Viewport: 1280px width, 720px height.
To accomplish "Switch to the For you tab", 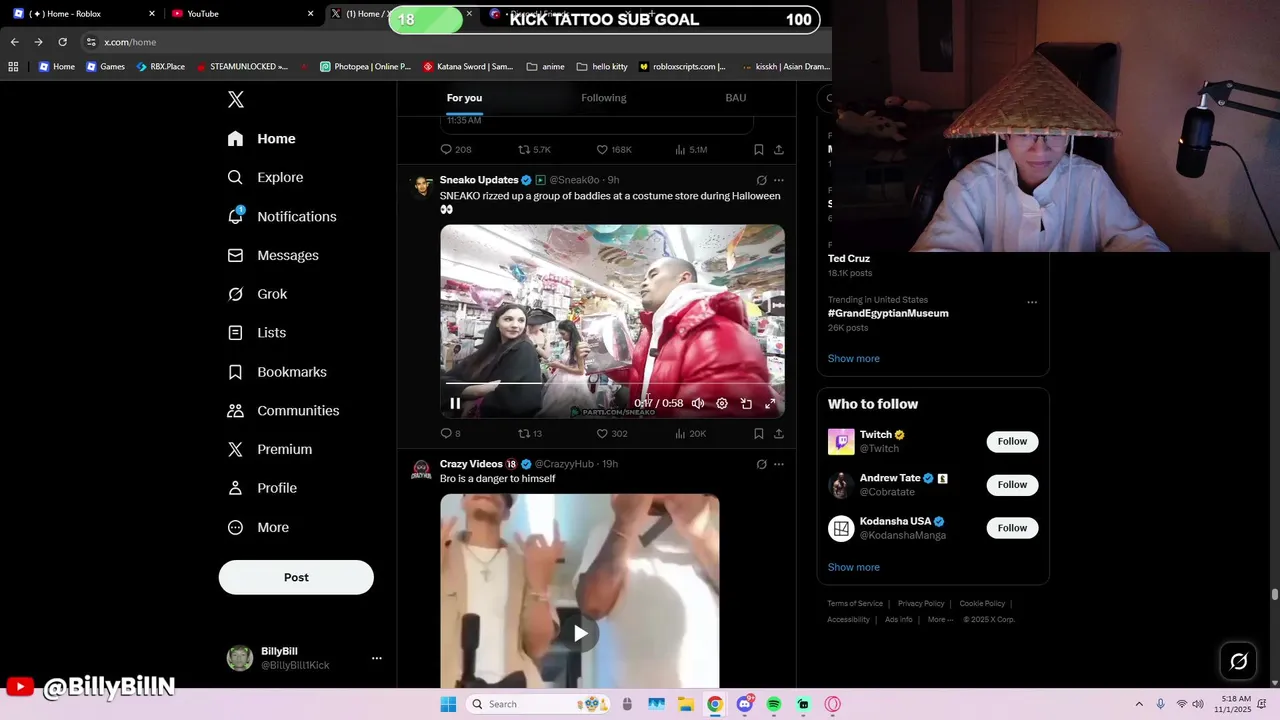I will tap(464, 98).
